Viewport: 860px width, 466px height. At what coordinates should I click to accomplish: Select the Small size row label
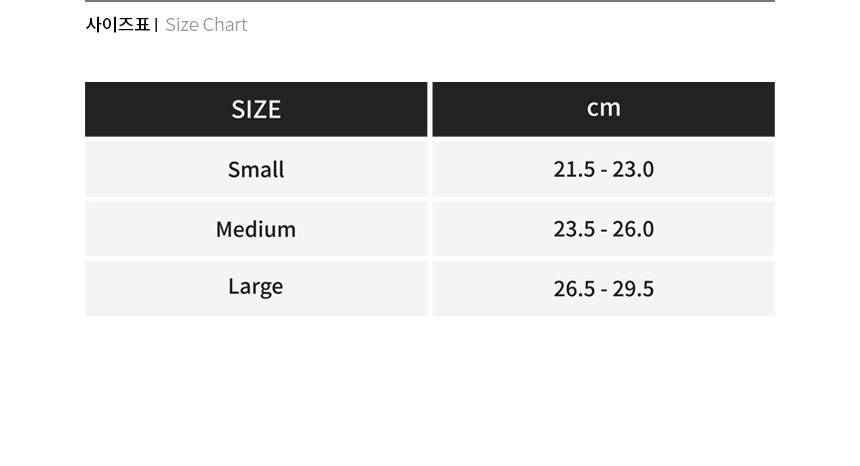click(256, 169)
